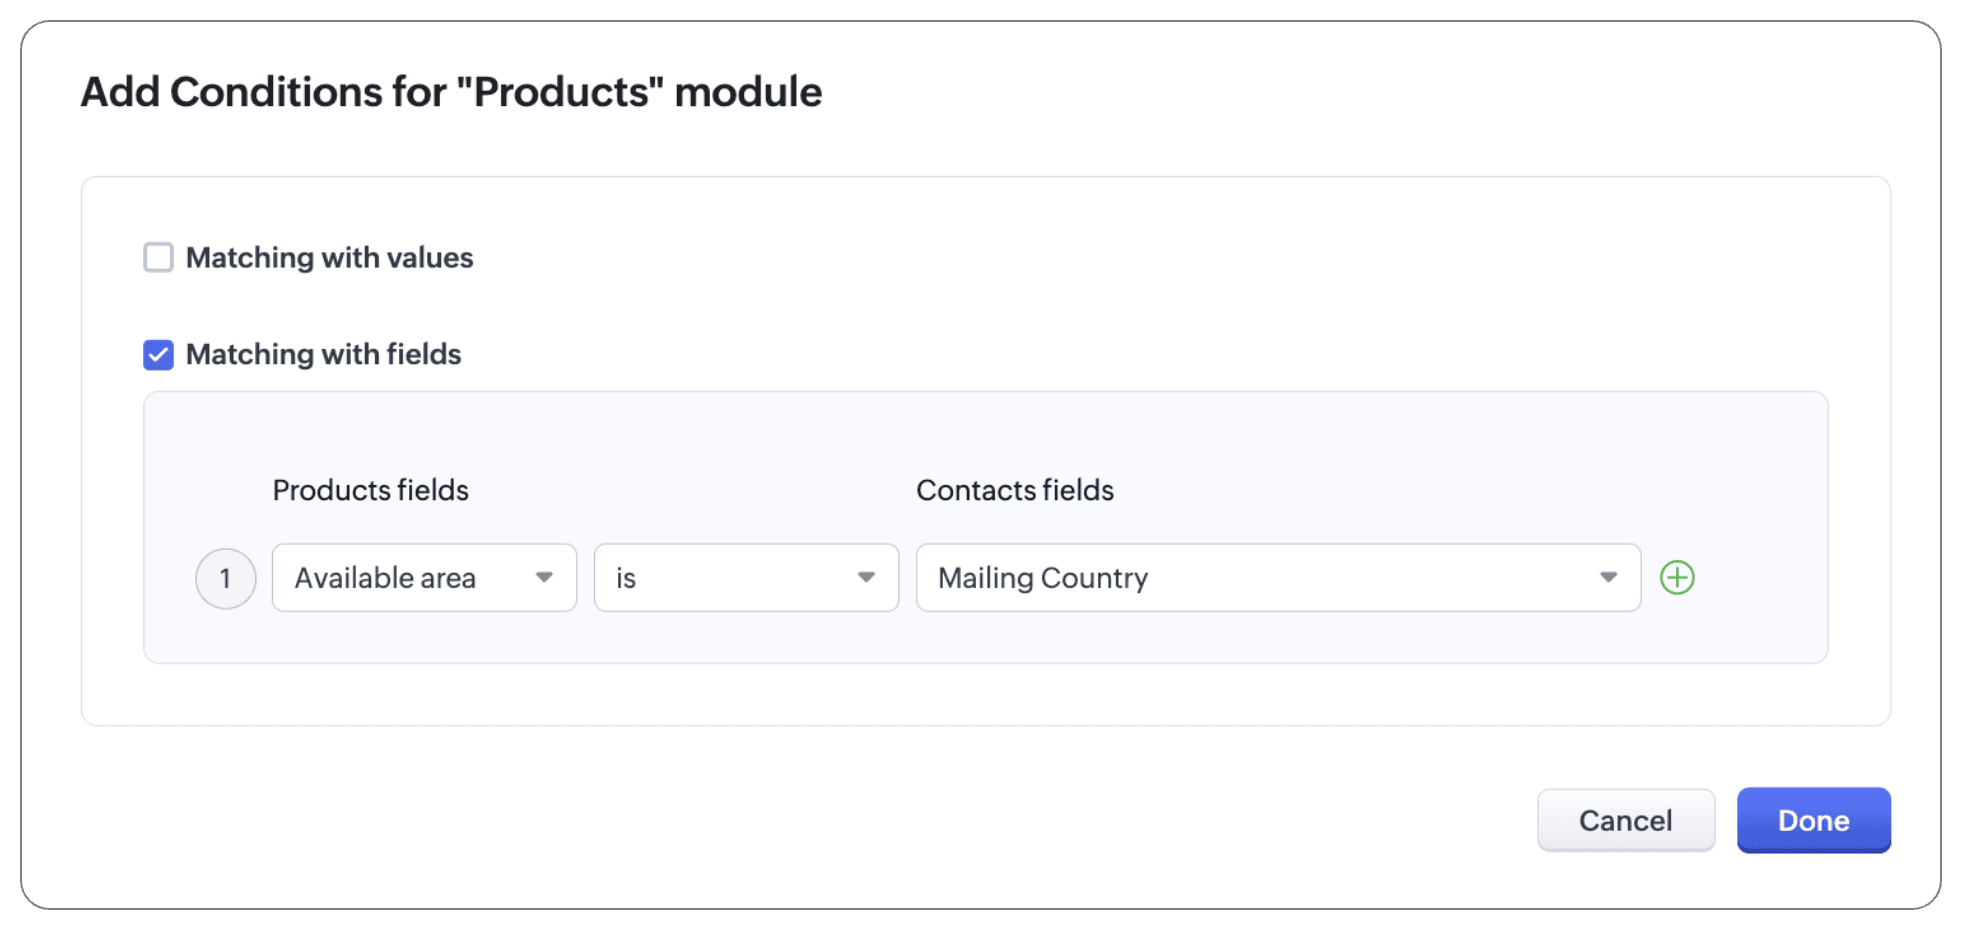Add another field condition with plus icon
Viewport: 1962px width, 930px height.
(x=1677, y=577)
